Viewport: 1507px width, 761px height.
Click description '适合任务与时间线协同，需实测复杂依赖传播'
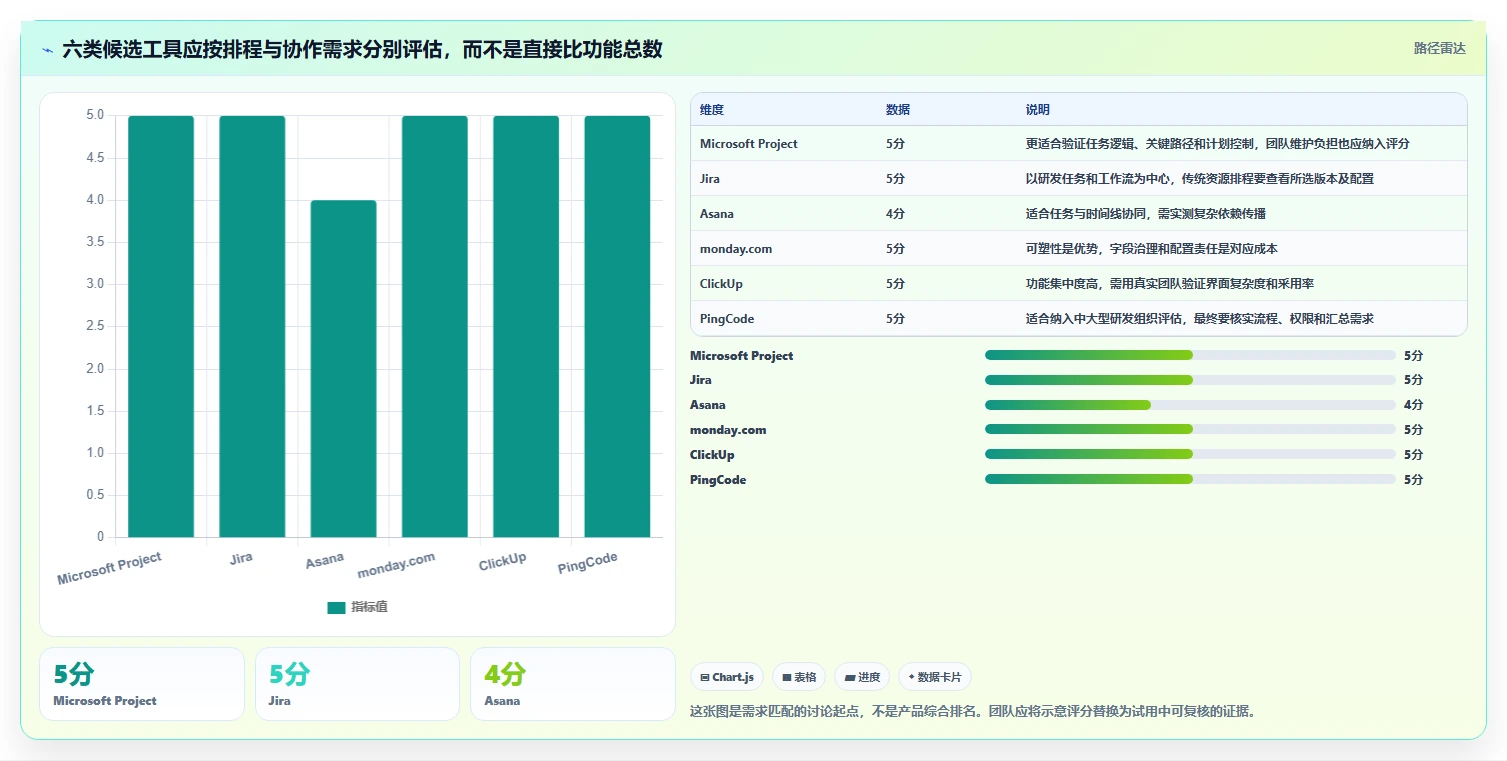click(1148, 214)
